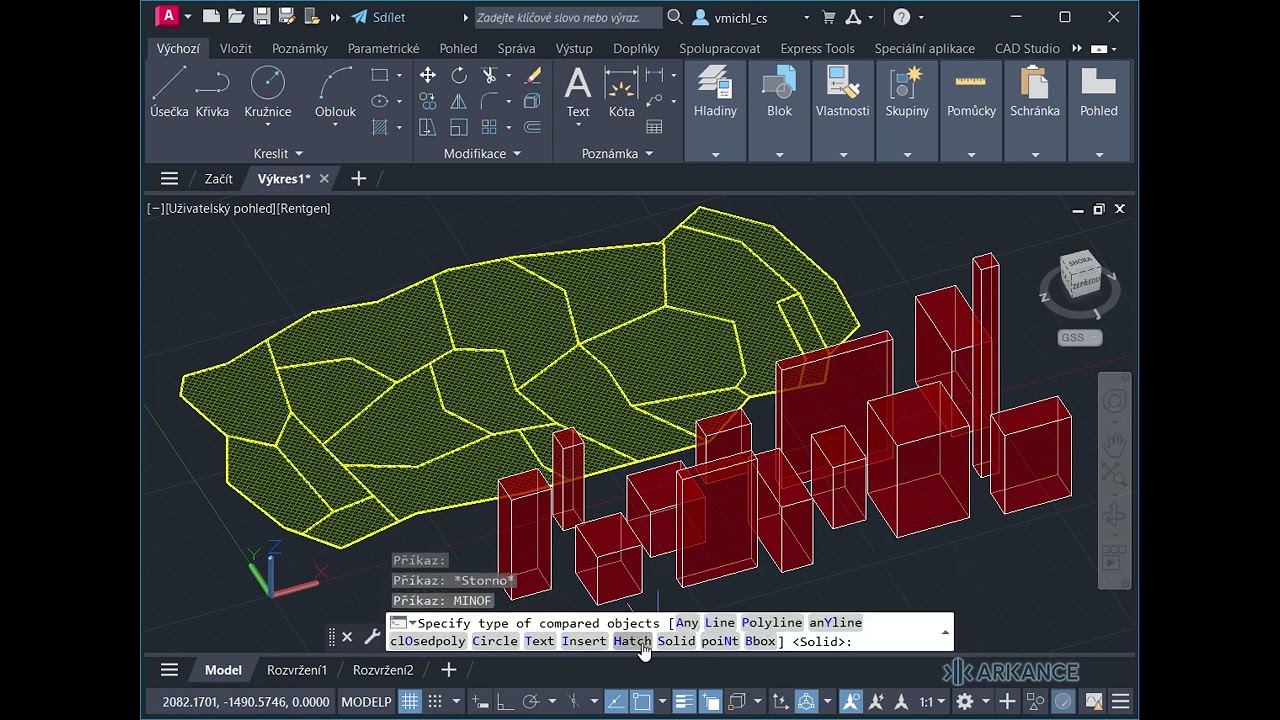This screenshot has height=720, width=1280.
Task: Activate the Erase tool
Action: click(533, 75)
